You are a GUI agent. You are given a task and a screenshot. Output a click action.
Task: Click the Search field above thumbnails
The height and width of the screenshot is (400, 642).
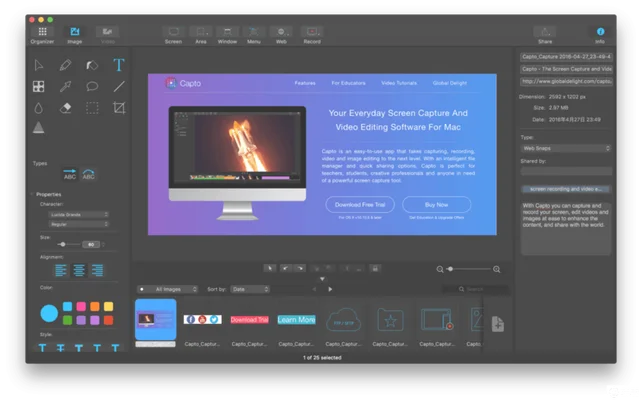pos(476,289)
